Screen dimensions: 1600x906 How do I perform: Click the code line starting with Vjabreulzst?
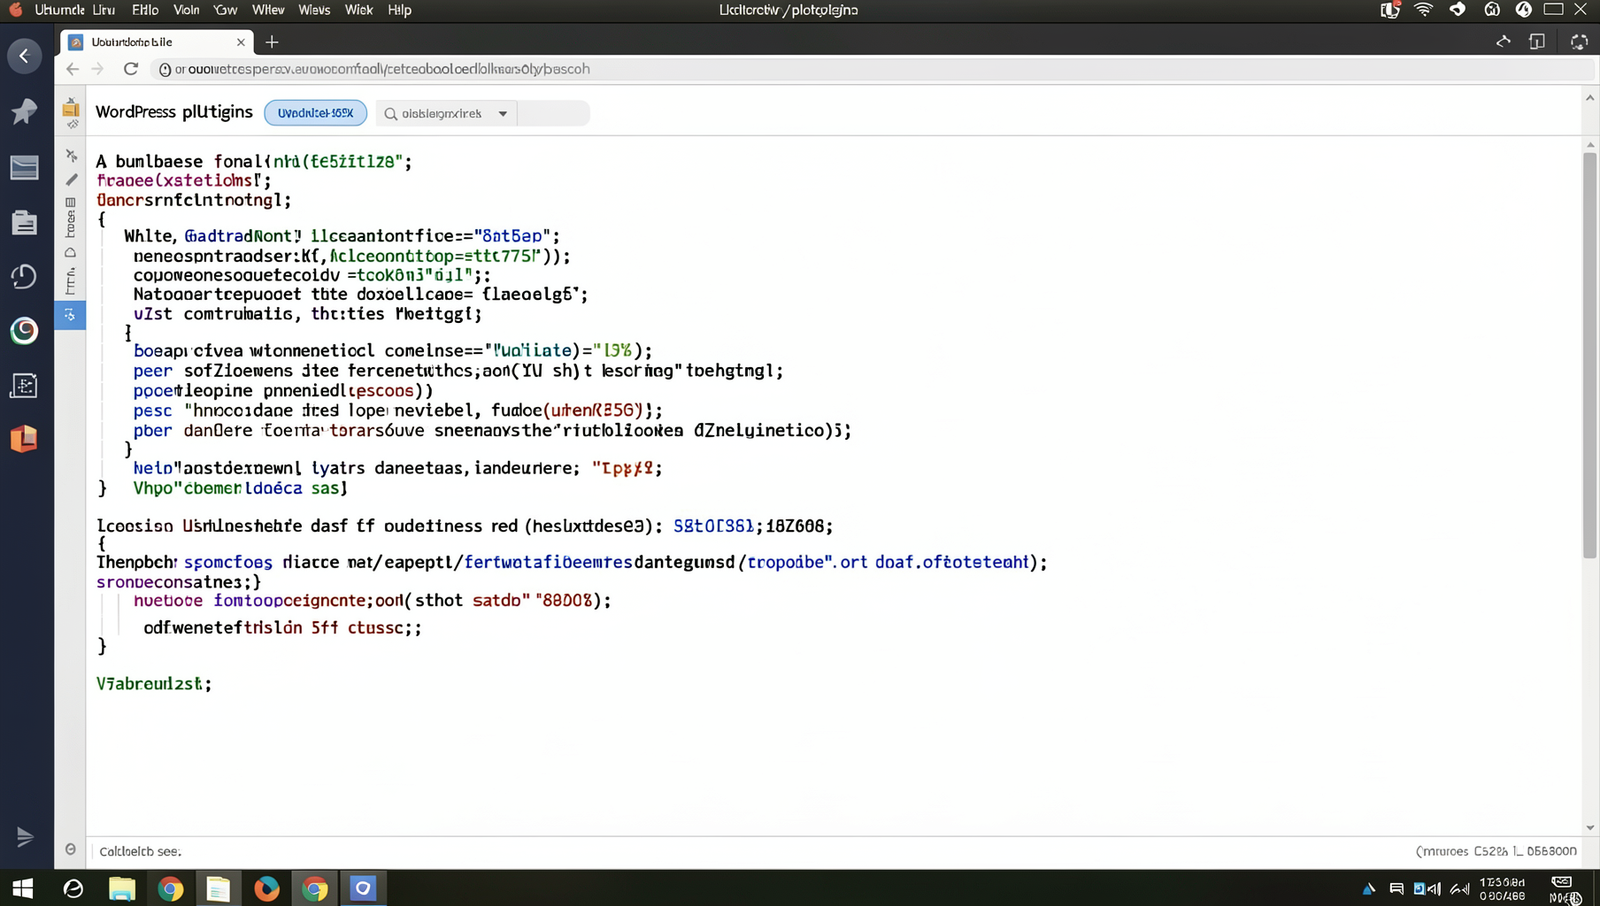click(x=154, y=684)
